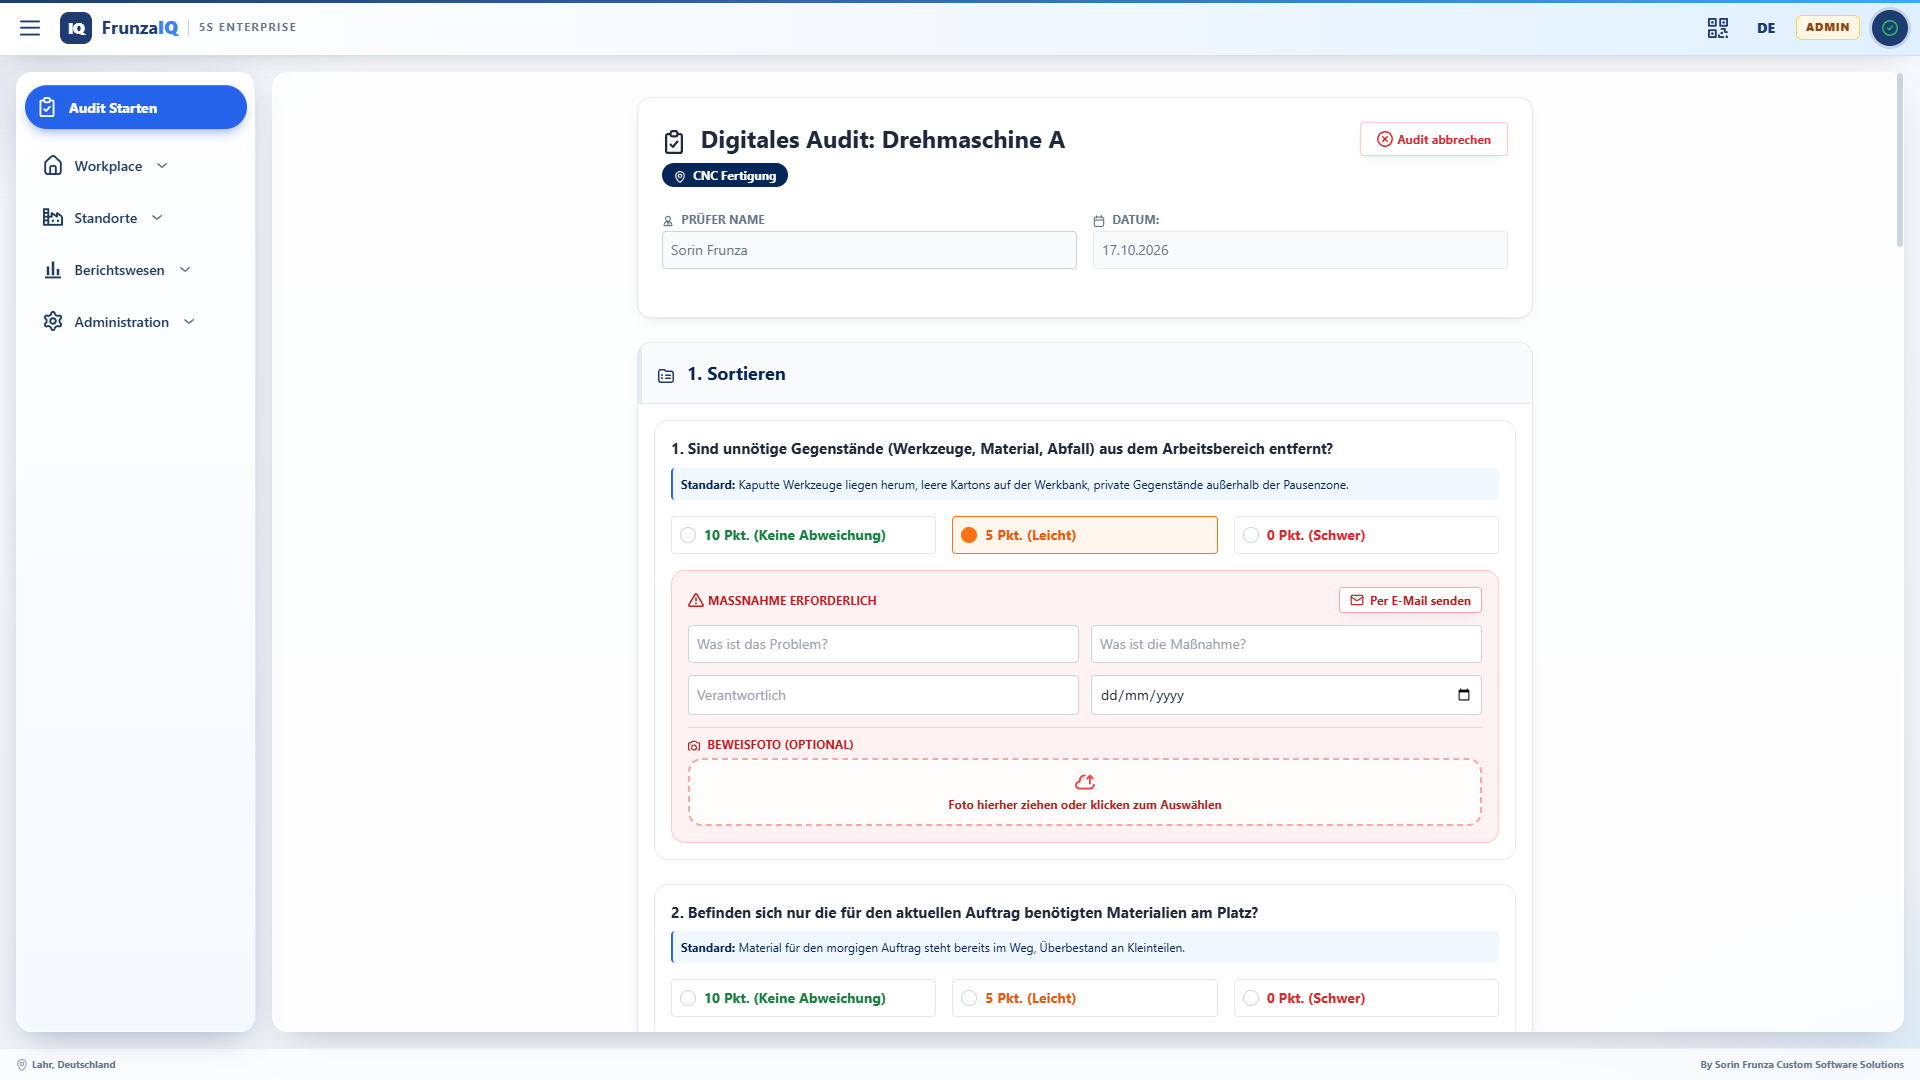Click the Workplace home icon
The image size is (1920, 1080).
(53, 166)
